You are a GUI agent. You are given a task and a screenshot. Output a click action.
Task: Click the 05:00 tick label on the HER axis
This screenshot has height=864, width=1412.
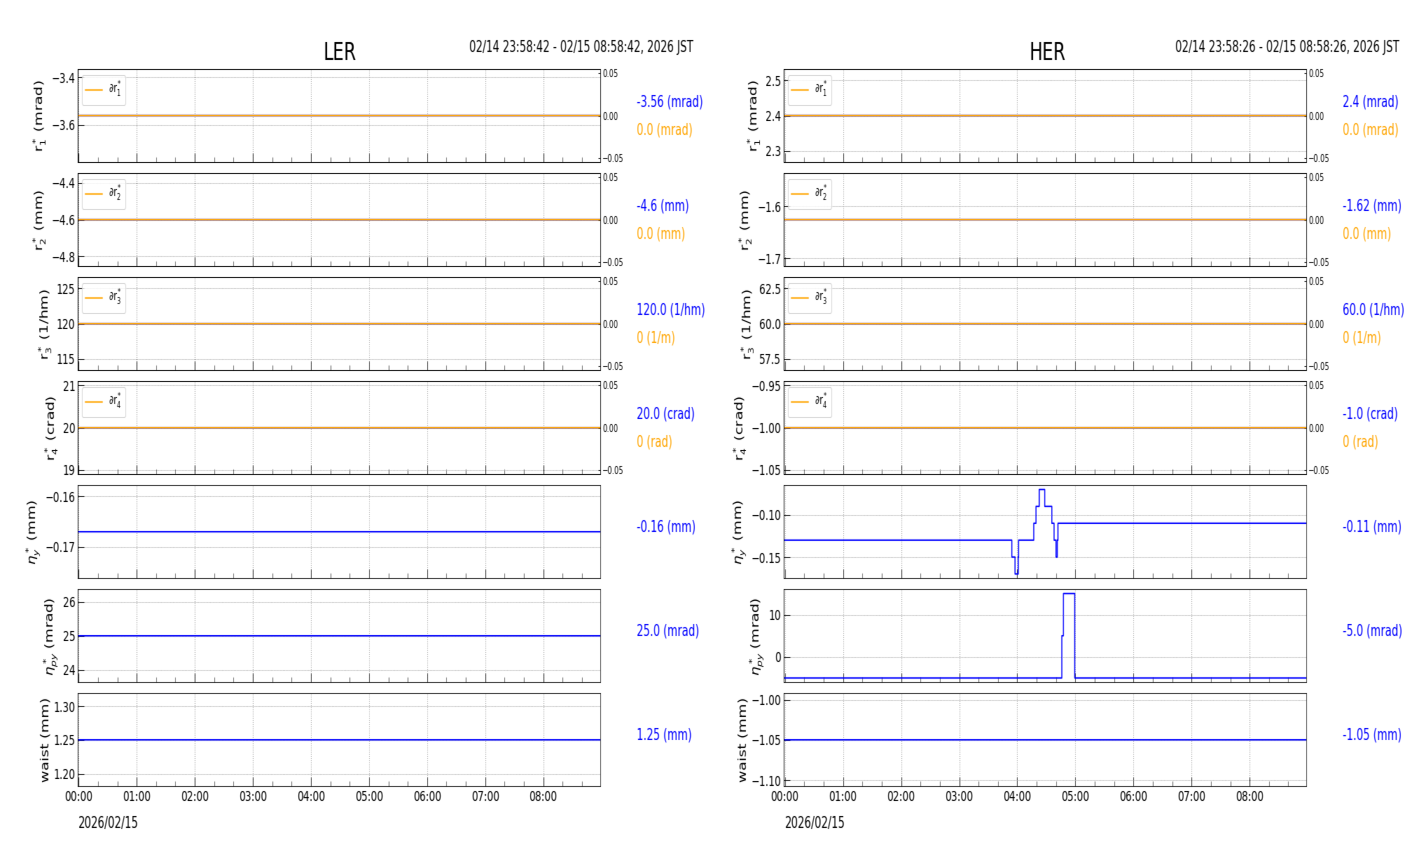[x=1075, y=798]
